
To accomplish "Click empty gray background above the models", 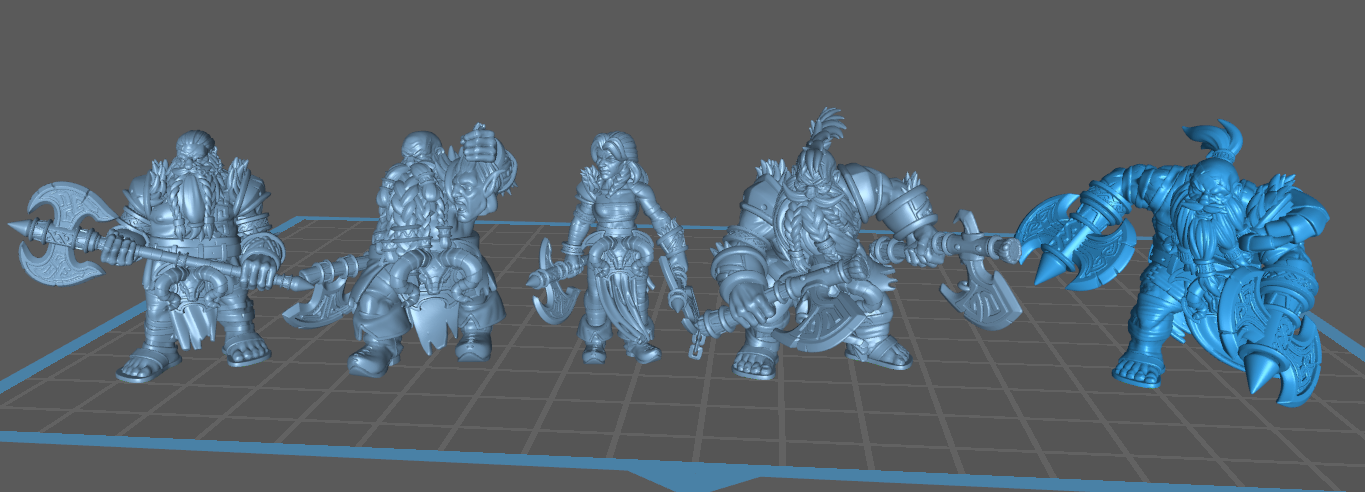I will click(680, 60).
